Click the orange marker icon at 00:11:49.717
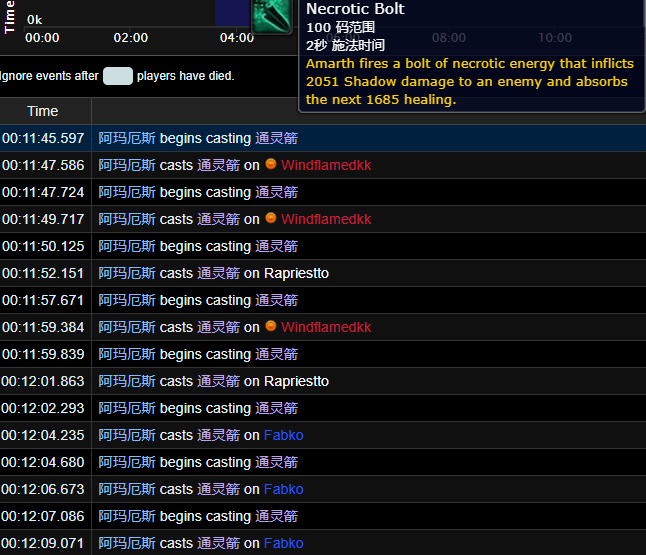This screenshot has height=555, width=646. point(271,218)
